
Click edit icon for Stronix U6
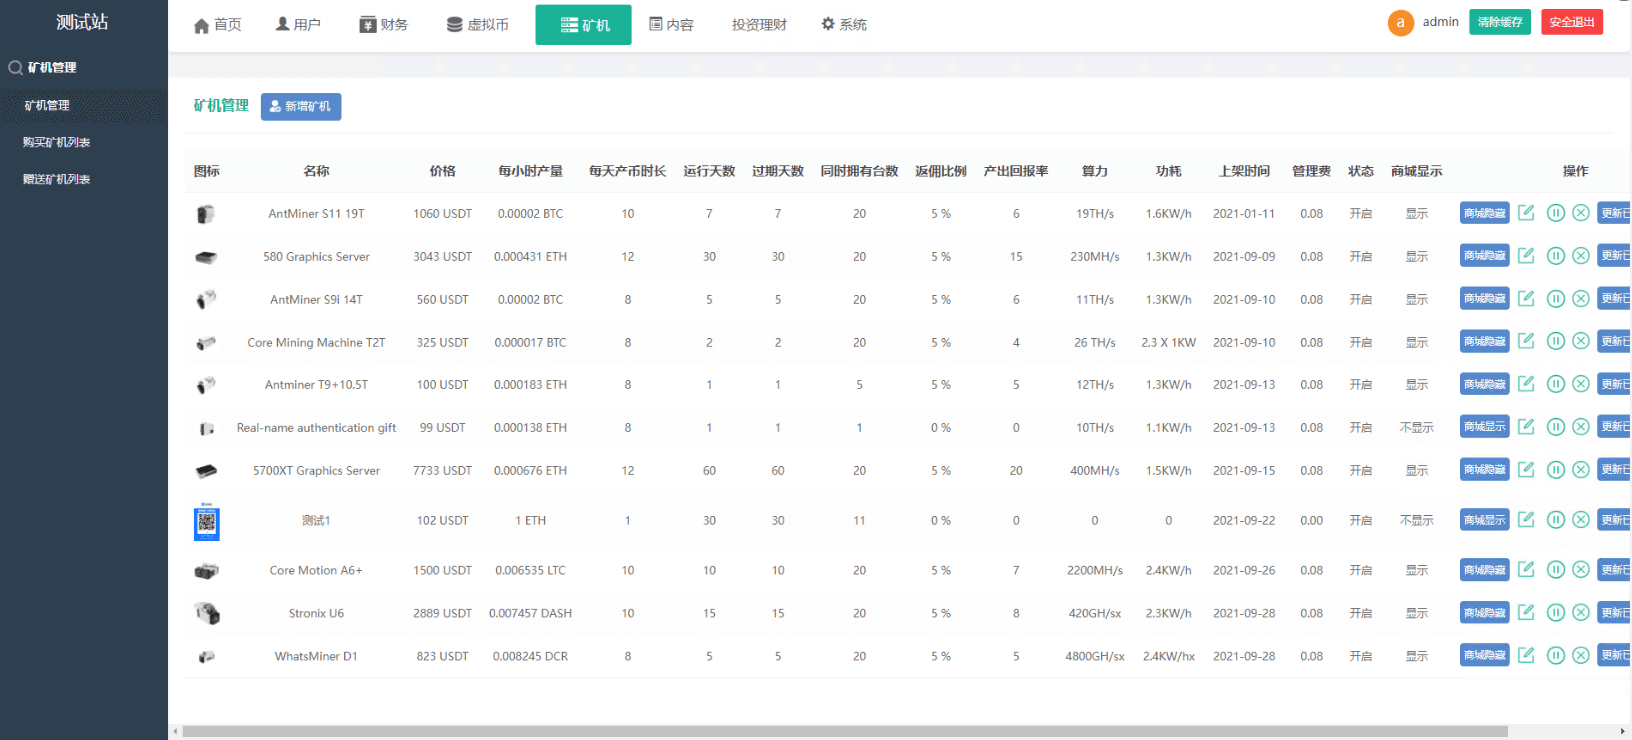1526,613
